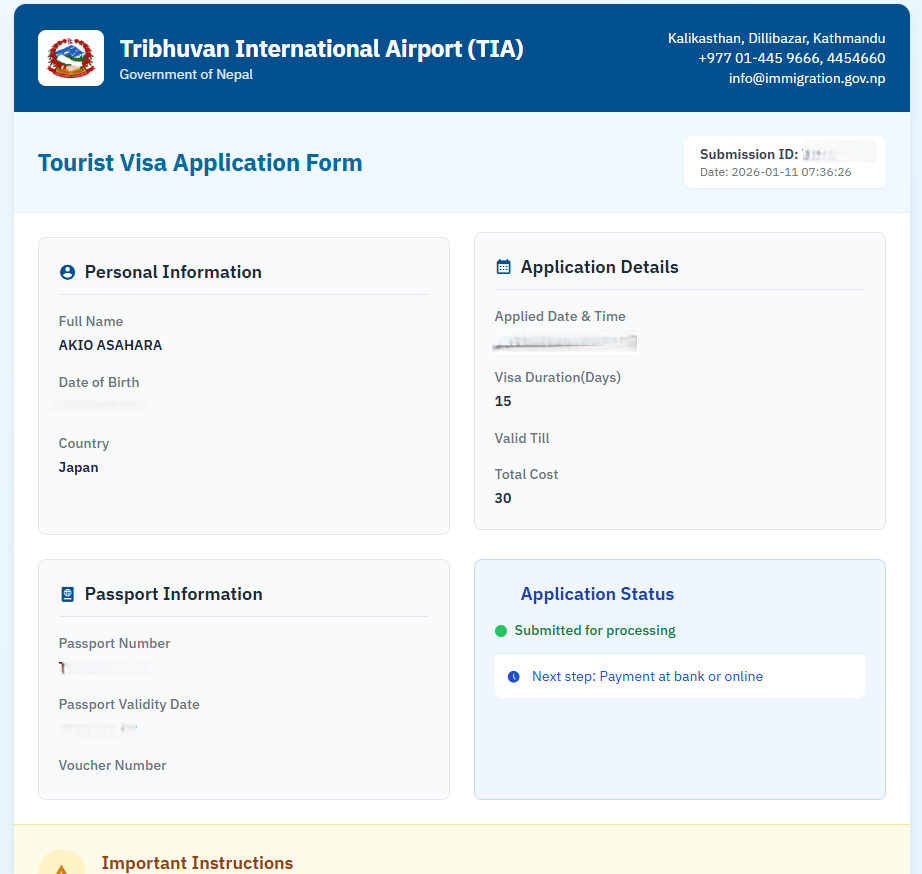This screenshot has height=874, width=922.
Task: Click the green status dot indicator
Action: [x=501, y=631]
